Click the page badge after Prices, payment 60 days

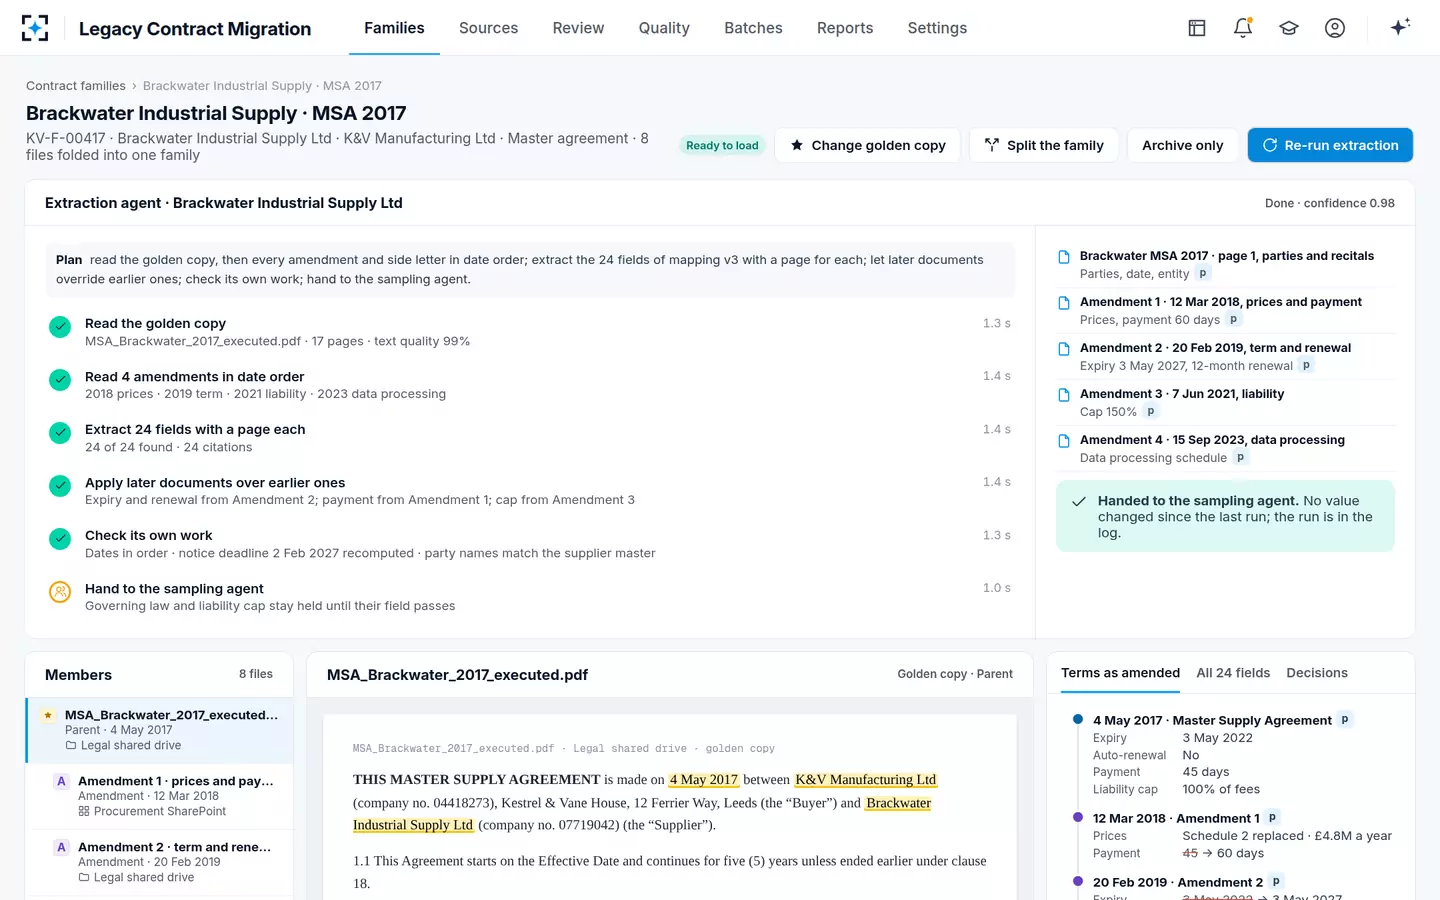click(x=1233, y=320)
